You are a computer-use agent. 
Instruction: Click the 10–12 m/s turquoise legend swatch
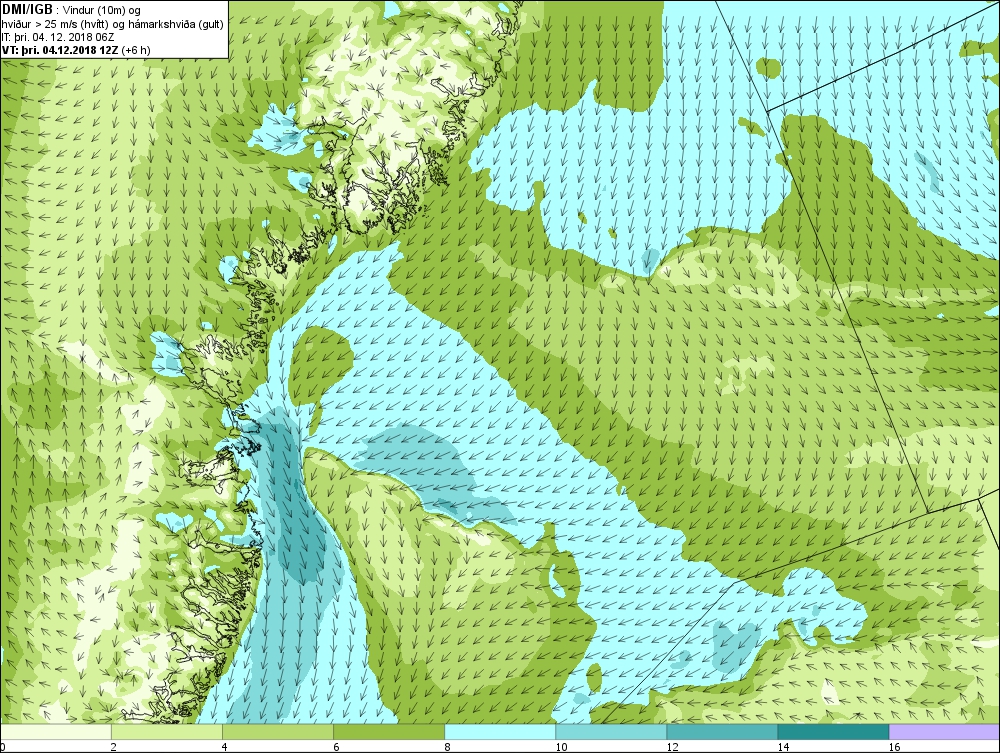click(611, 732)
